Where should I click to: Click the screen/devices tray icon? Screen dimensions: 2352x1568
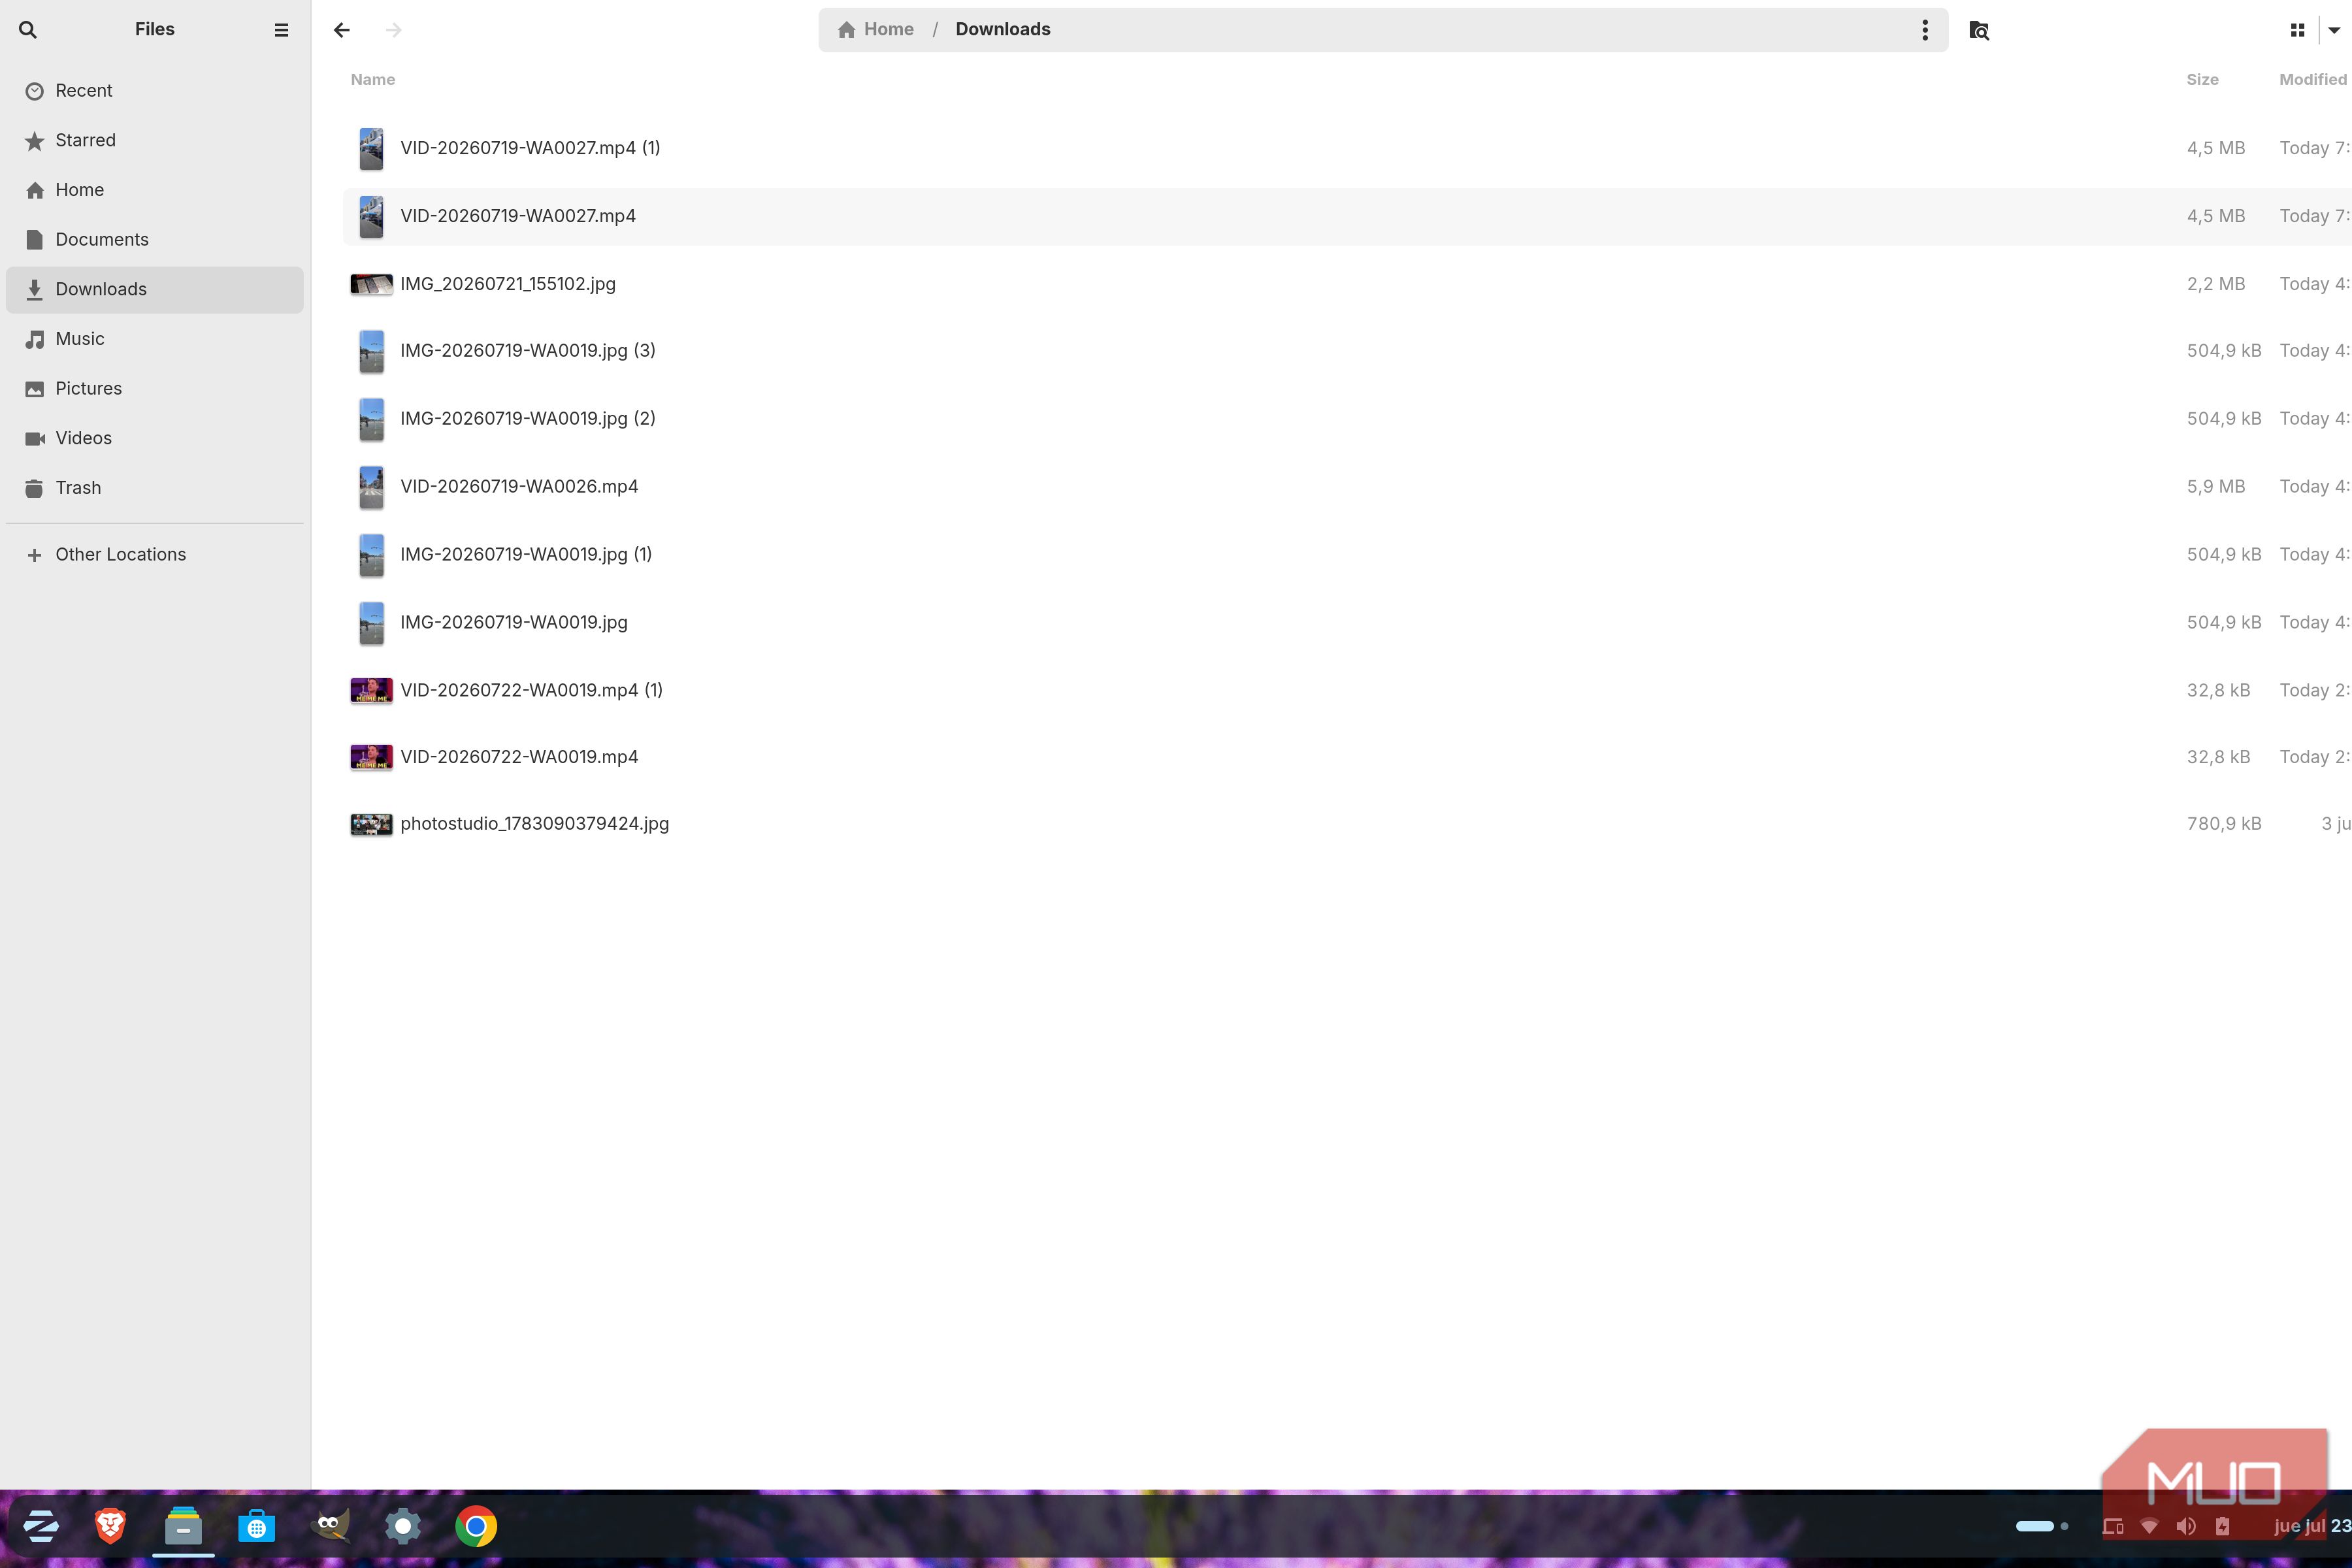coord(2113,1527)
